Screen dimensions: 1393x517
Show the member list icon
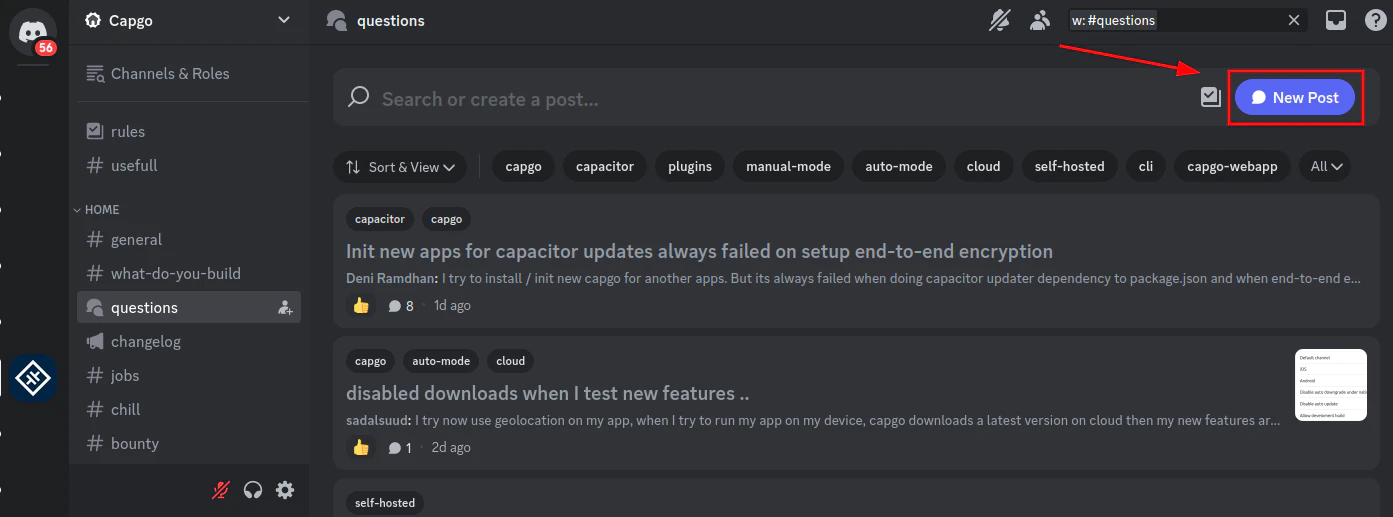(x=1041, y=20)
